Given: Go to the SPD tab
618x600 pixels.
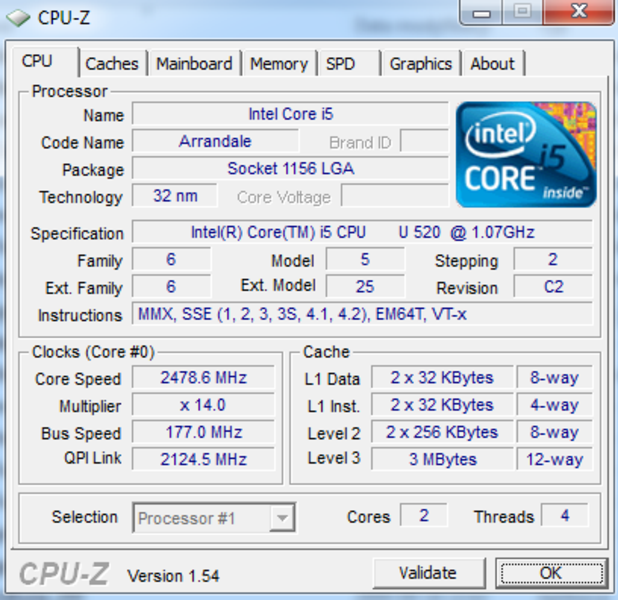Looking at the screenshot, I should point(349,63).
